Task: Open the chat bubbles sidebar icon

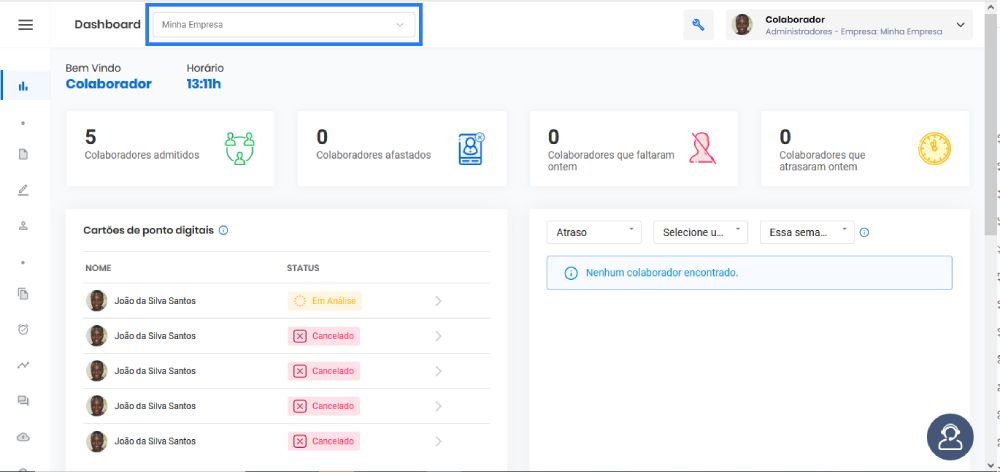Action: point(24,401)
